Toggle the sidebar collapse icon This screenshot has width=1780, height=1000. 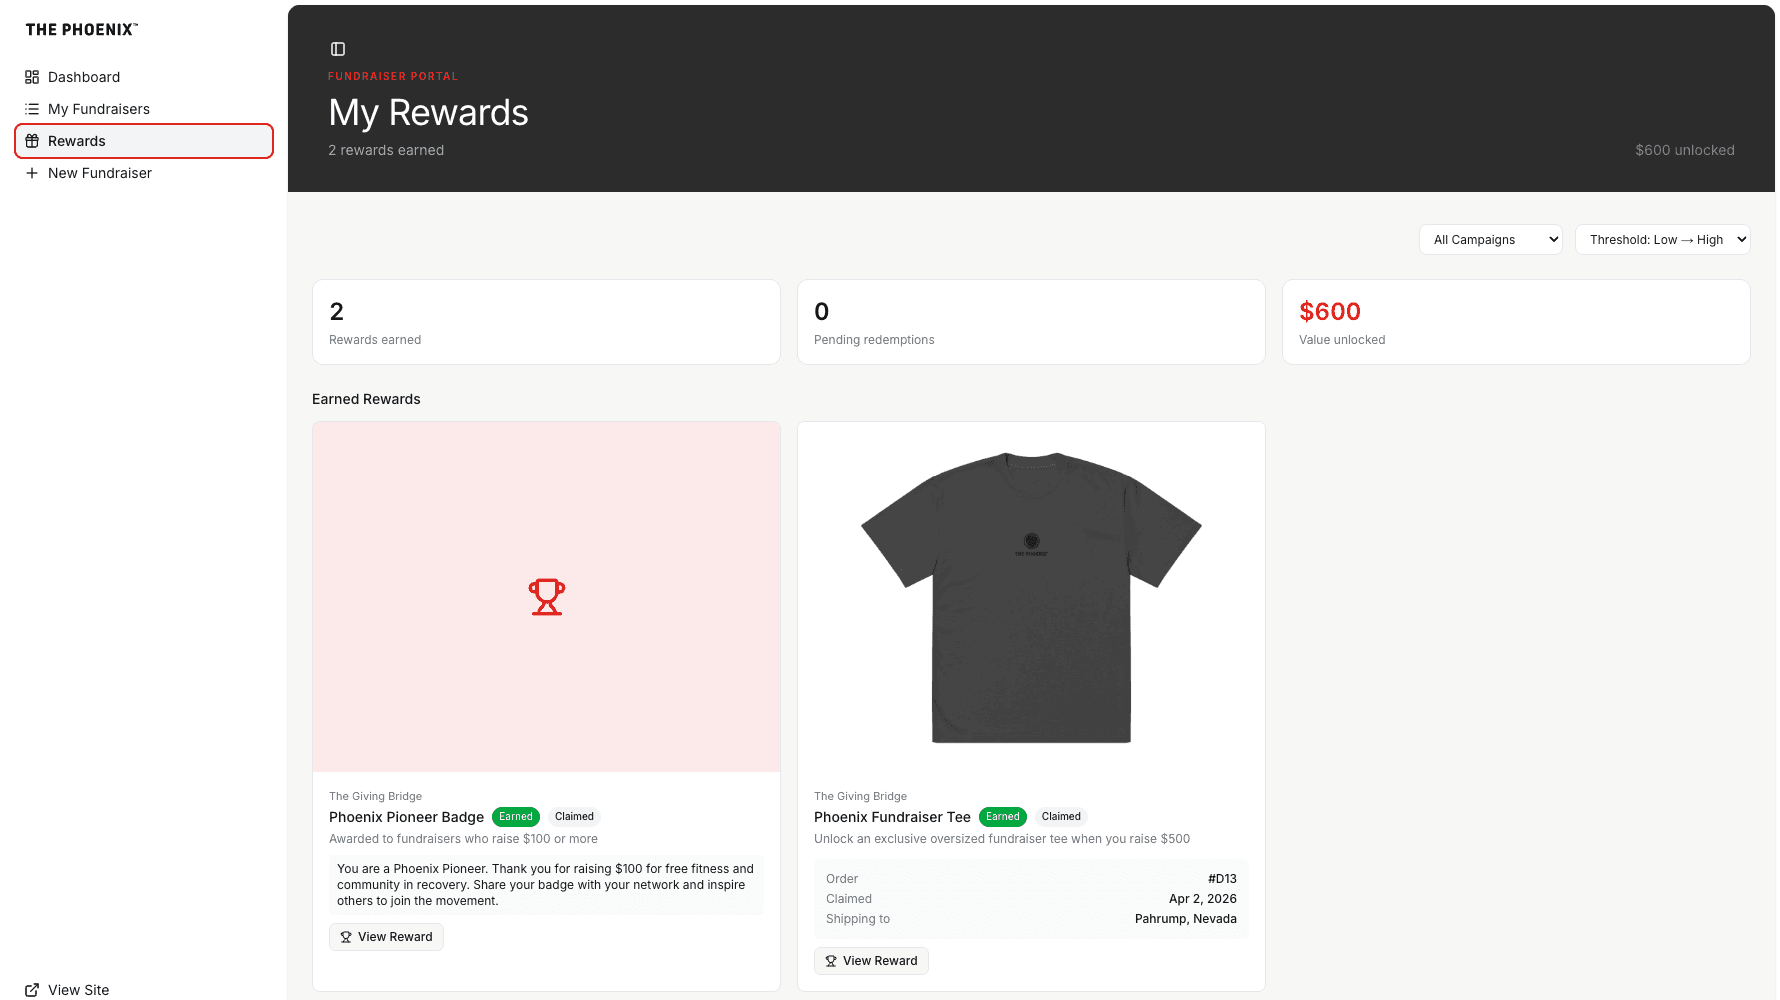(x=338, y=49)
